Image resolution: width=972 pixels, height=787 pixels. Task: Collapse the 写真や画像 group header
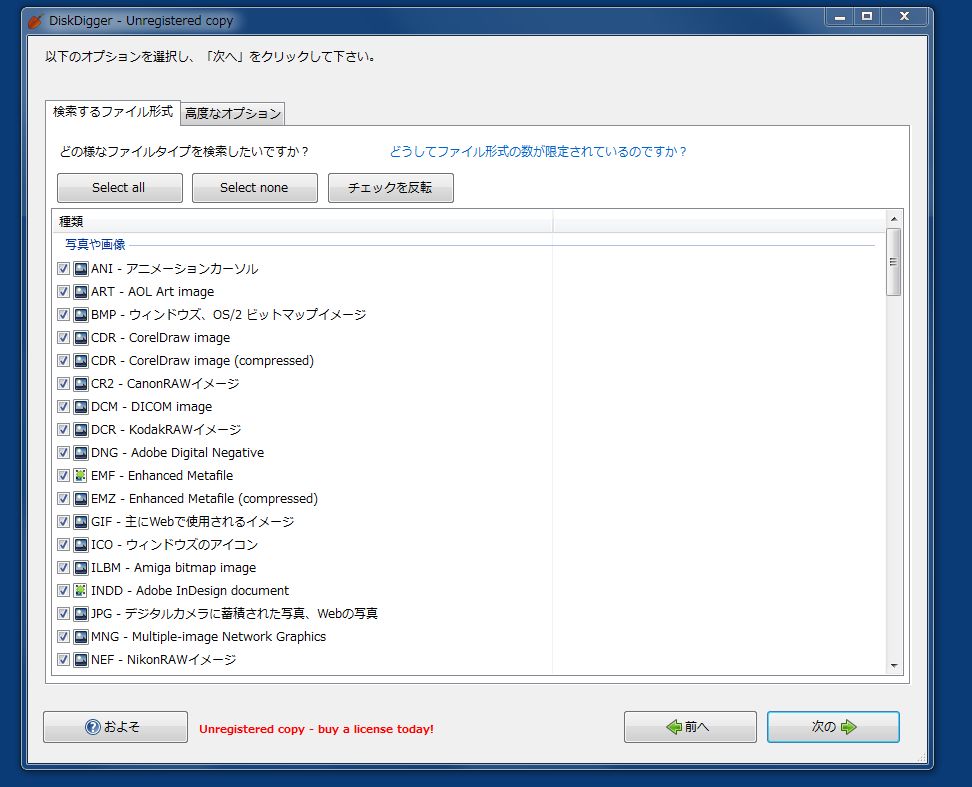click(x=95, y=245)
